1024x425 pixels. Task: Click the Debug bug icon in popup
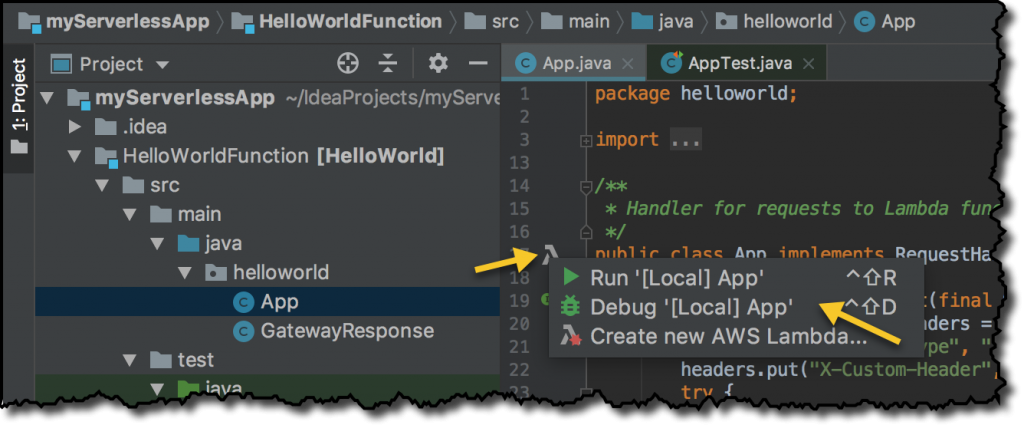pos(570,306)
